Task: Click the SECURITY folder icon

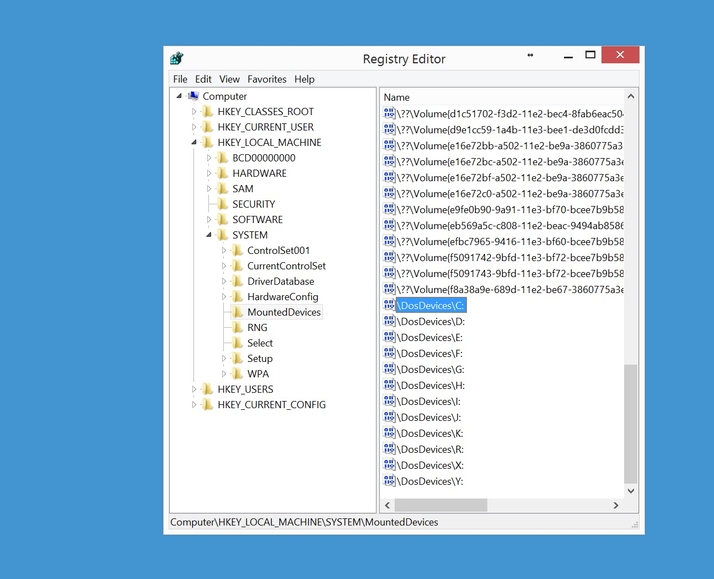Action: [223, 204]
